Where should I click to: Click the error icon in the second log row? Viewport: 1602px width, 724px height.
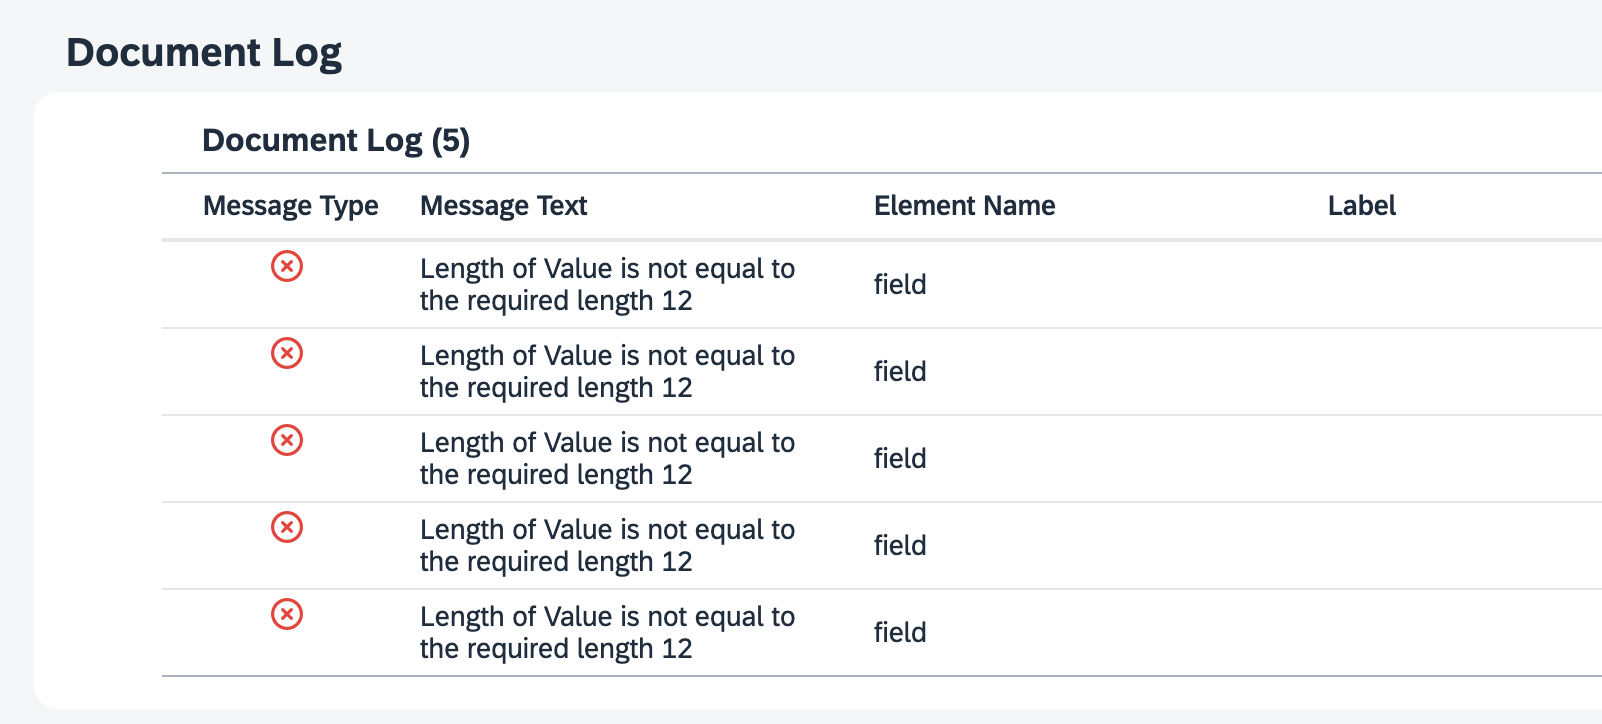tap(287, 353)
